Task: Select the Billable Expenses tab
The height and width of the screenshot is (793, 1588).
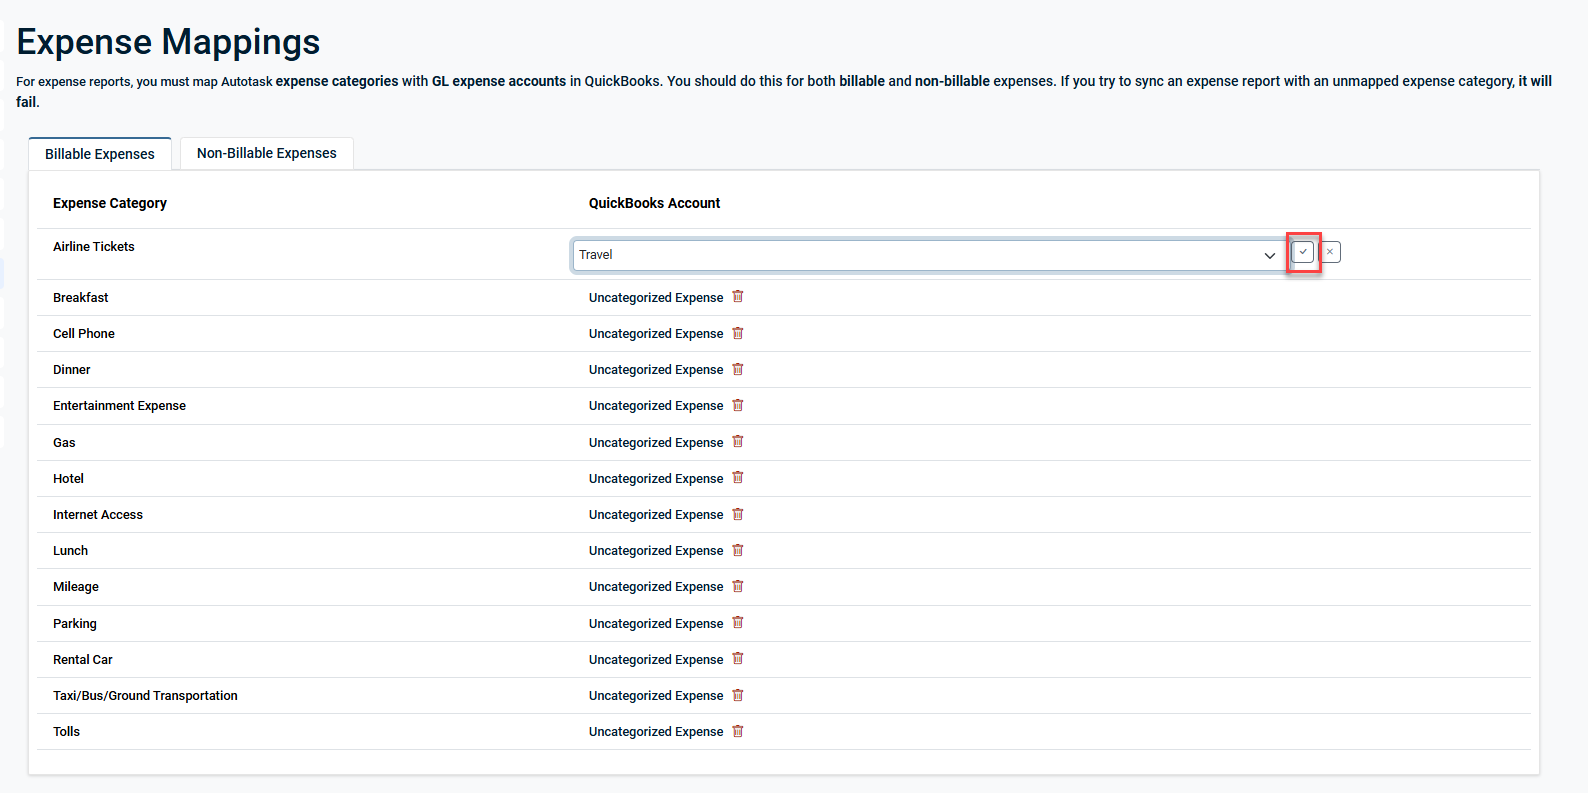Action: [100, 154]
